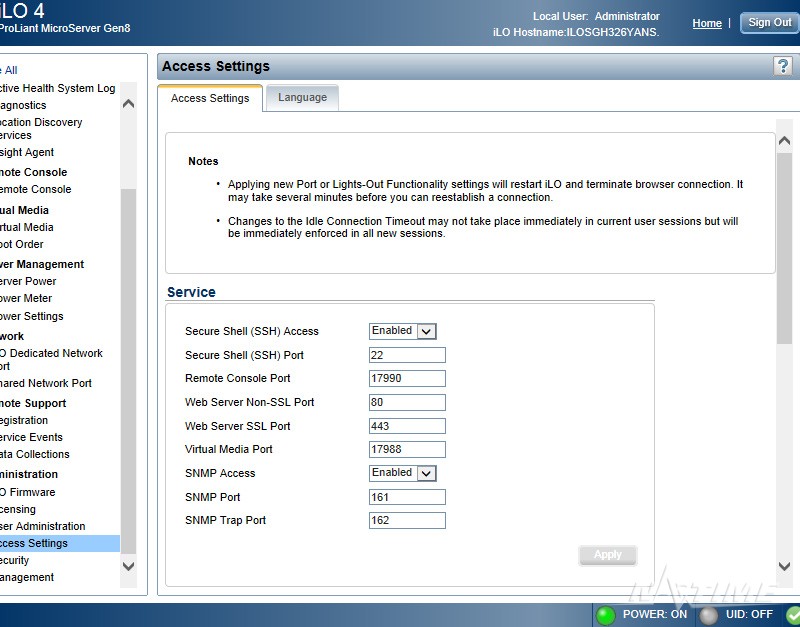Open Licensing in the sidebar
This screenshot has height=627, width=800.
point(18,509)
